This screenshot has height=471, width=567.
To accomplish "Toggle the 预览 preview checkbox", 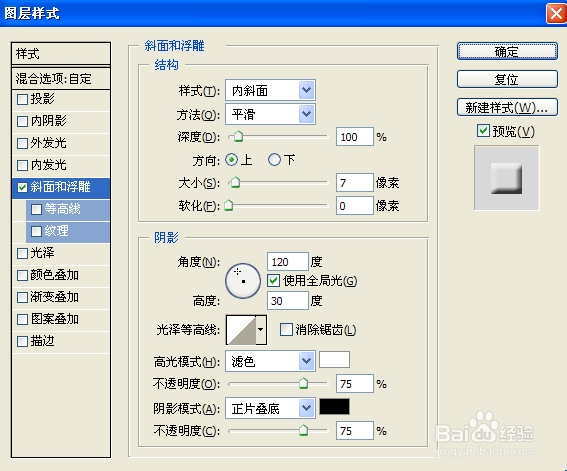I will point(483,131).
